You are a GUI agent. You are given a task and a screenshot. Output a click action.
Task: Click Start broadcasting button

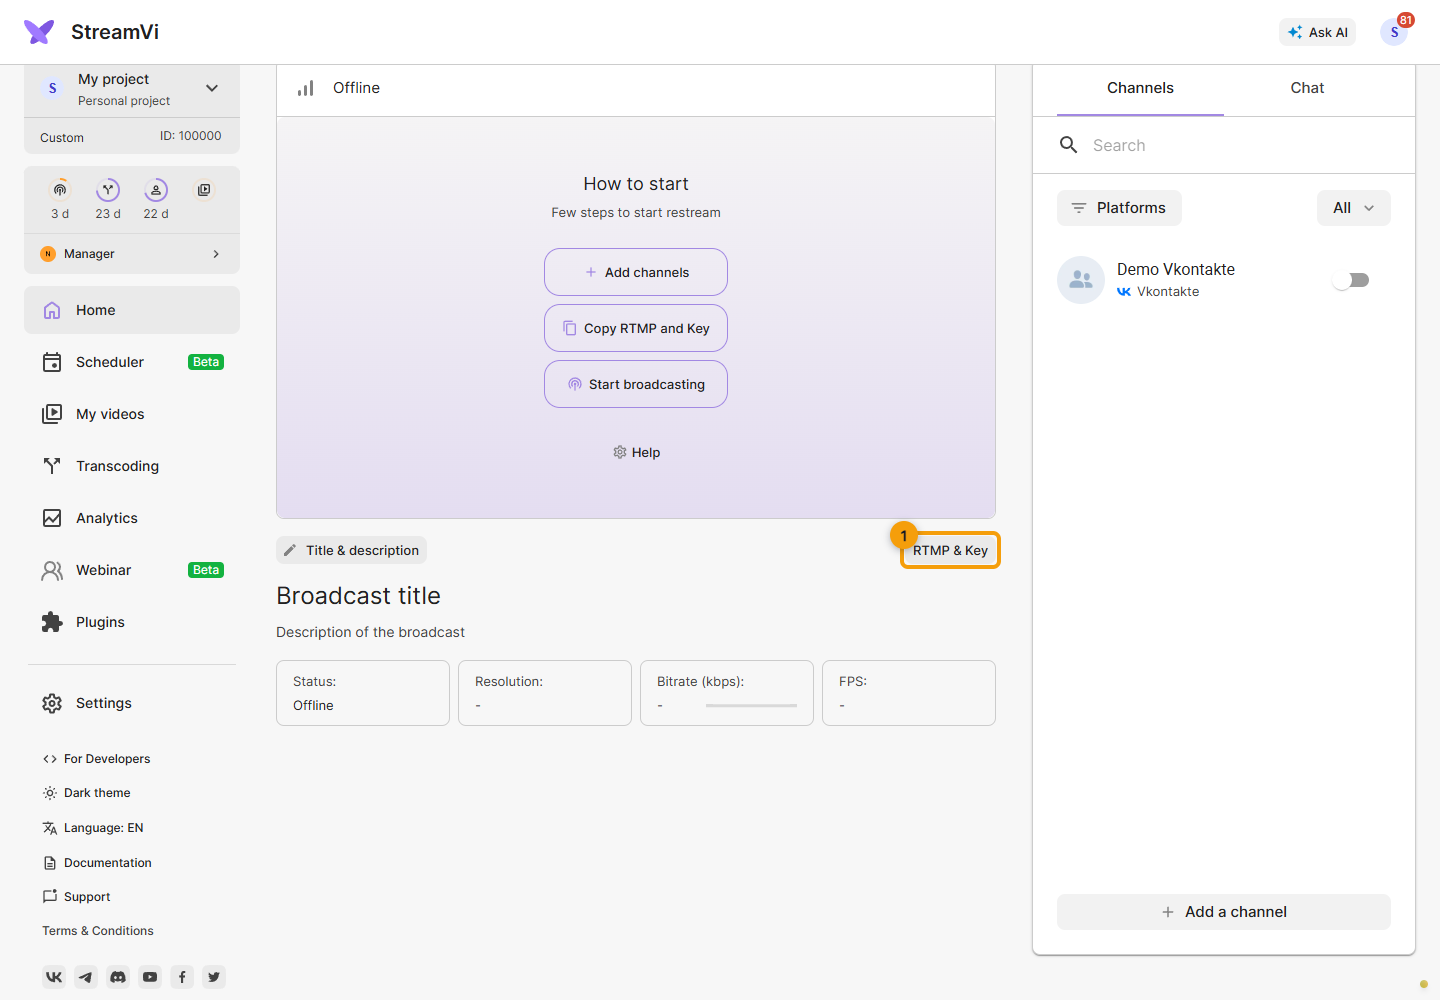[x=636, y=384]
